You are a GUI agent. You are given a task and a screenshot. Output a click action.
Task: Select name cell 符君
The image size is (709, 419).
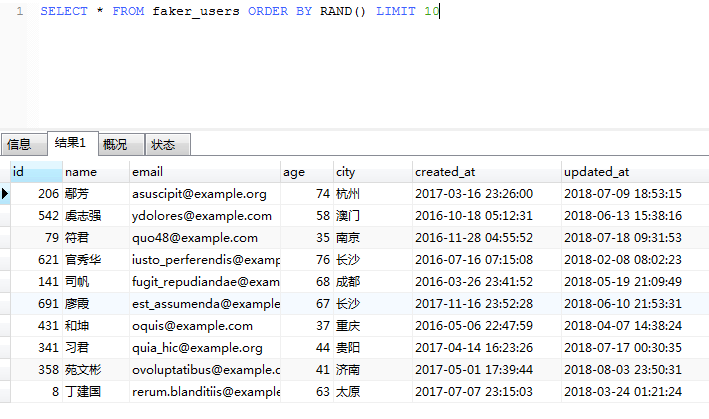(x=96, y=238)
